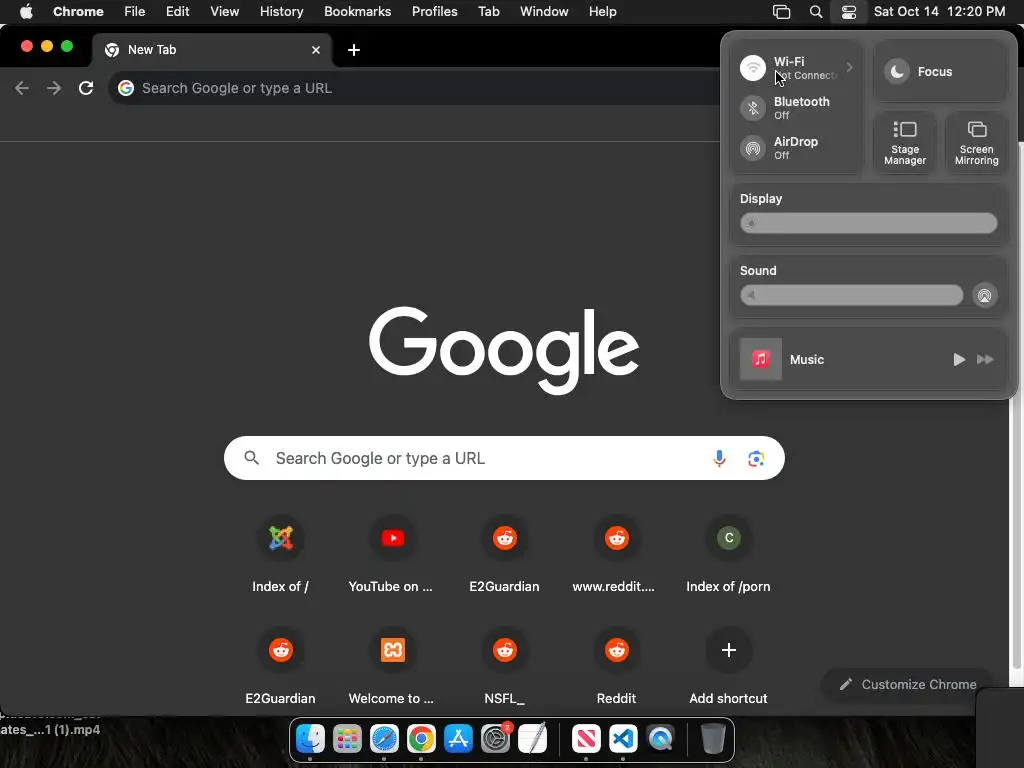Open Chrome from the Dock
Screen dimensions: 1024x768
421,739
